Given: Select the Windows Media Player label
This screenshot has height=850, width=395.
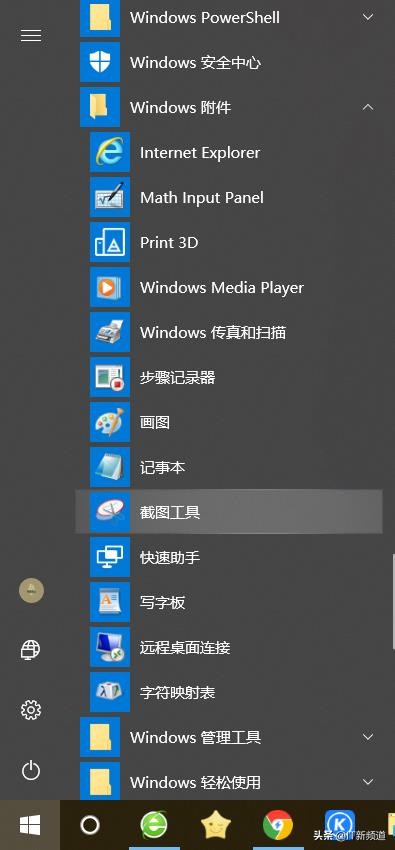Looking at the screenshot, I should (x=222, y=288).
